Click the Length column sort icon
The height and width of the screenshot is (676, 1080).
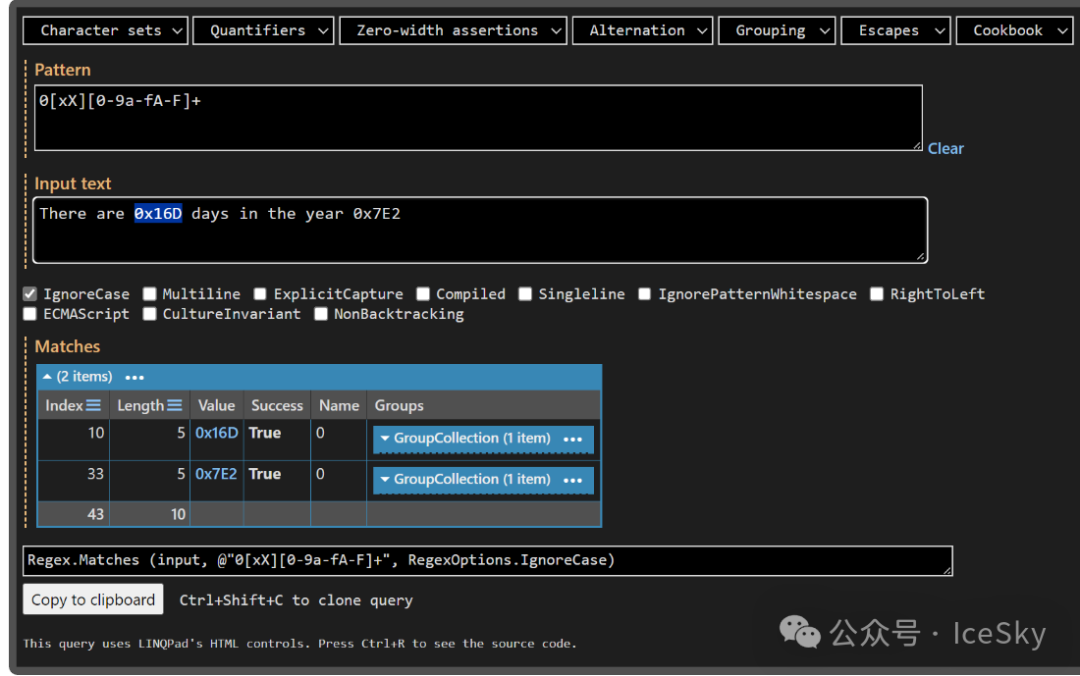(x=174, y=406)
